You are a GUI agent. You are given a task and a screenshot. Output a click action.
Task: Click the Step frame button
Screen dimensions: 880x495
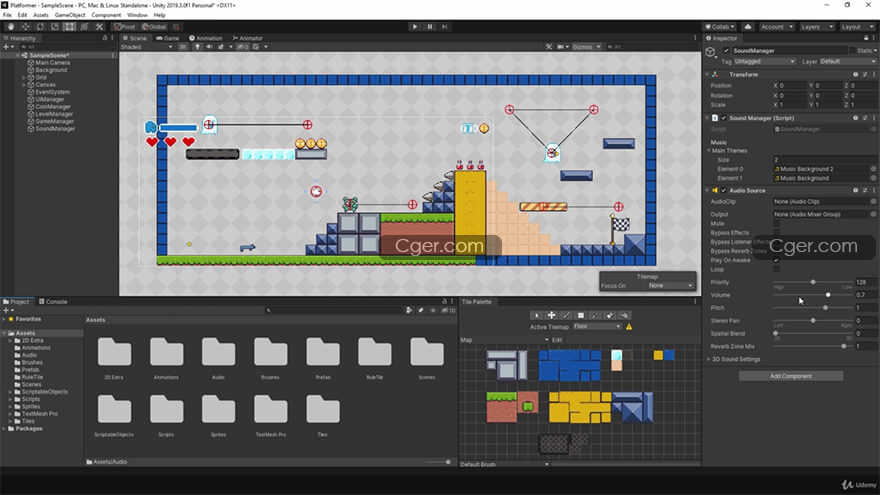(x=444, y=26)
